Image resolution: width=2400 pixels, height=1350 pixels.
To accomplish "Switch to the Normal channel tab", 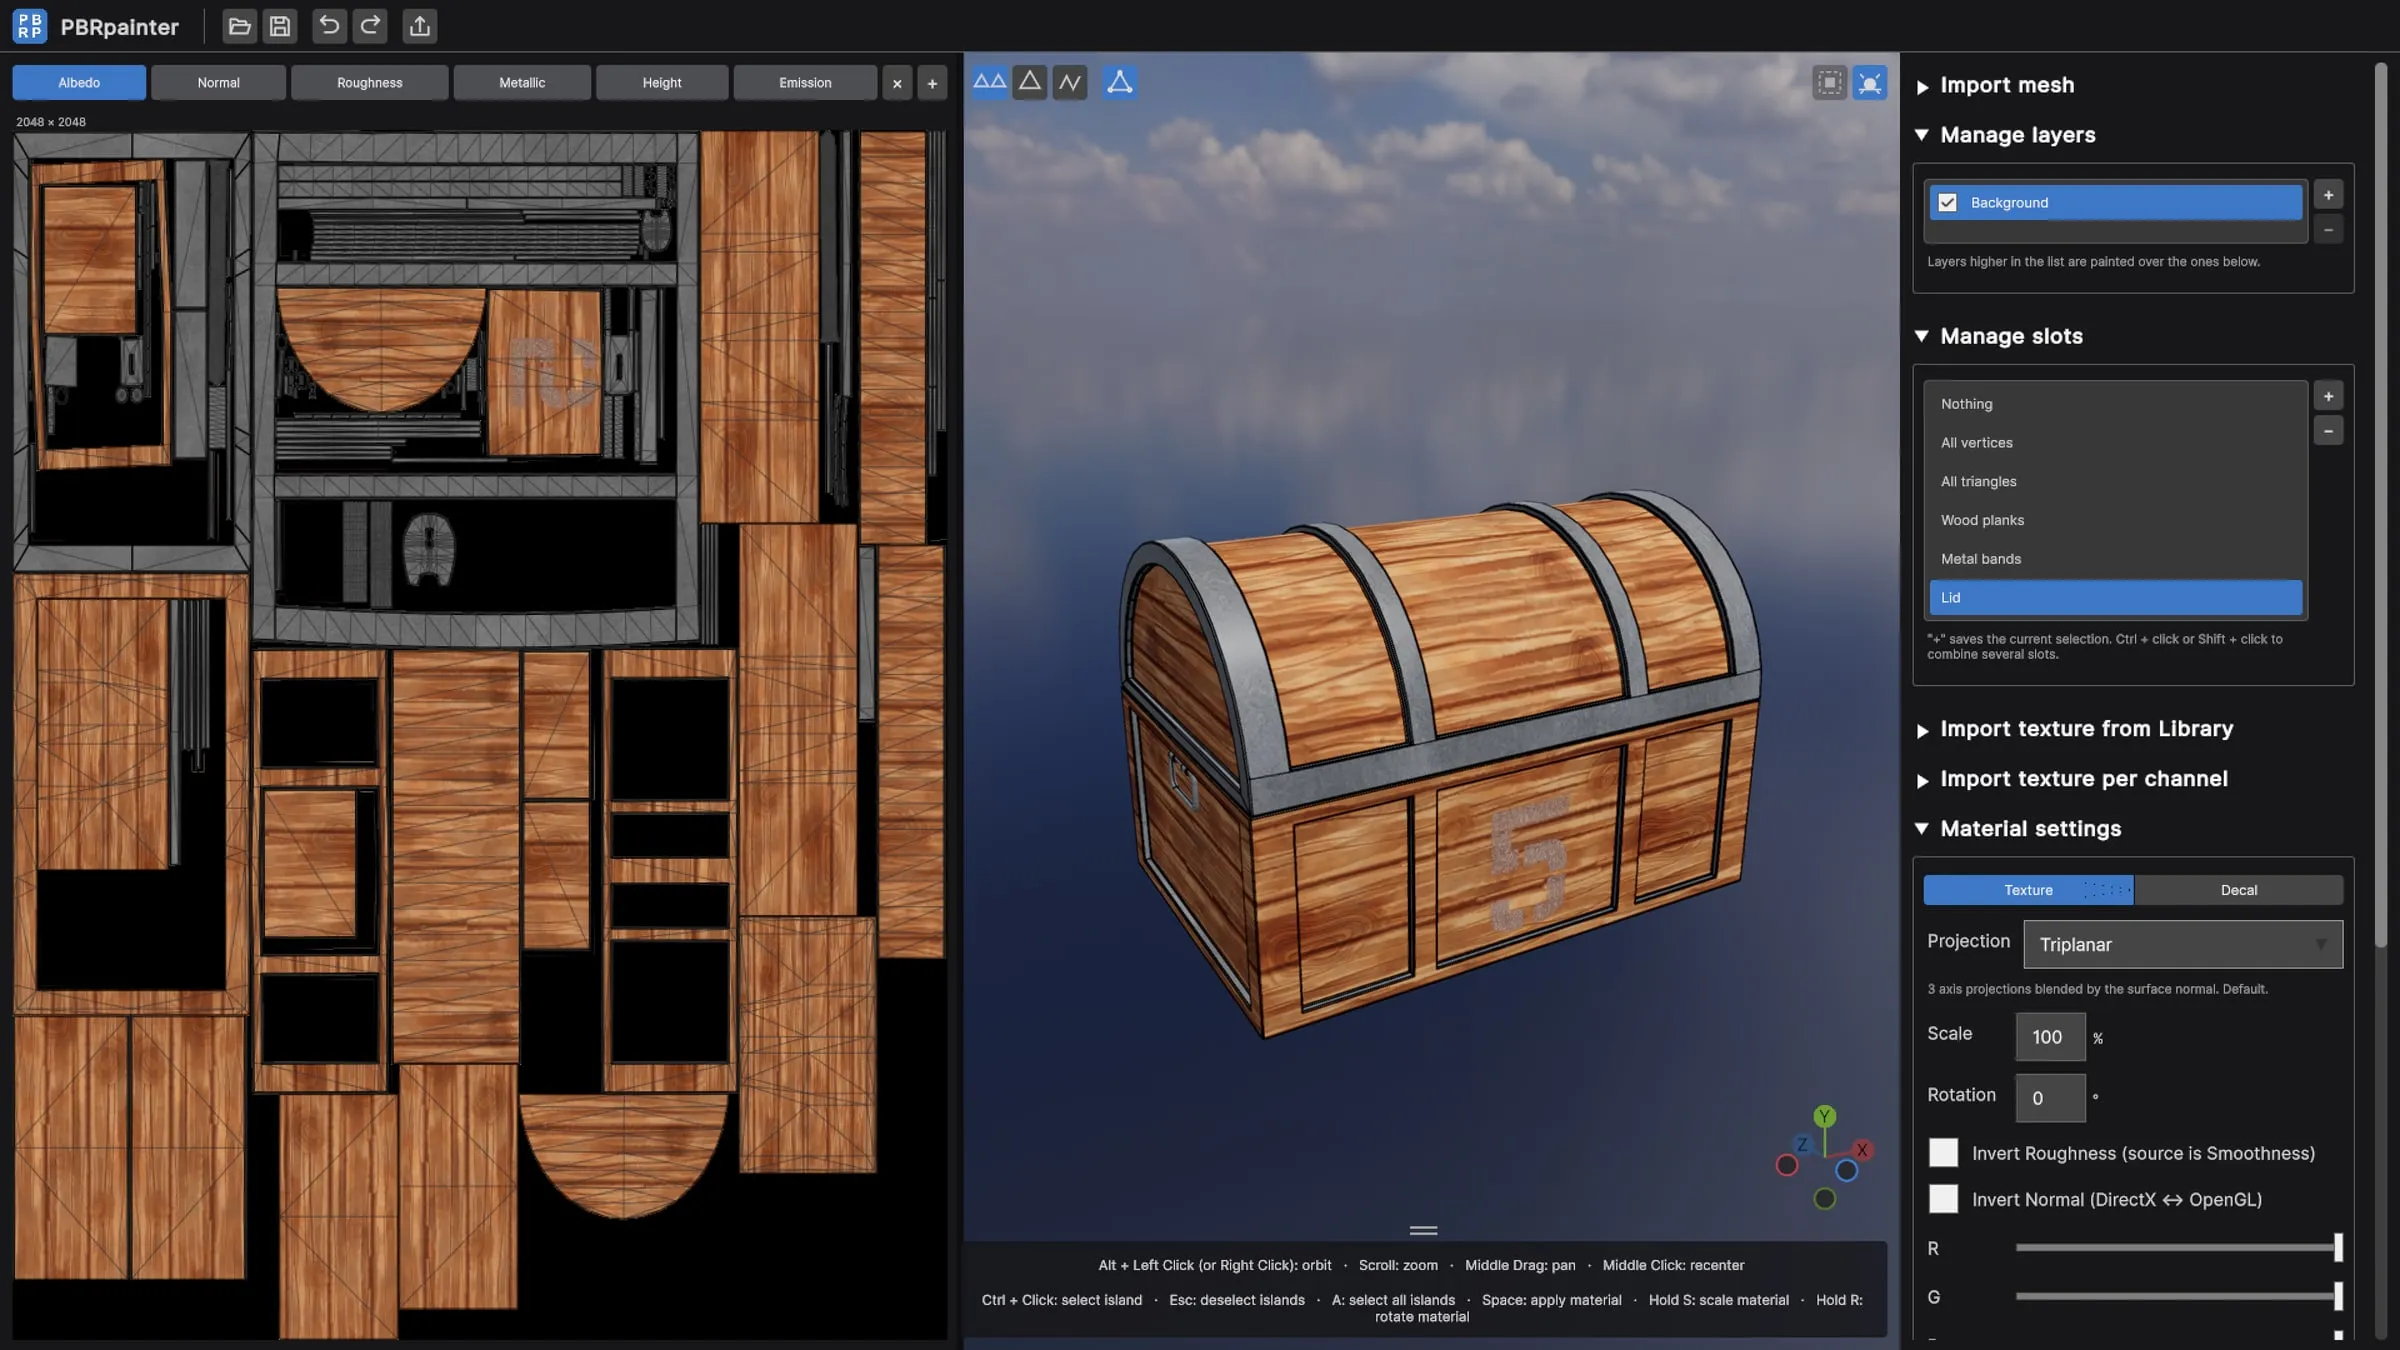I will tap(218, 83).
